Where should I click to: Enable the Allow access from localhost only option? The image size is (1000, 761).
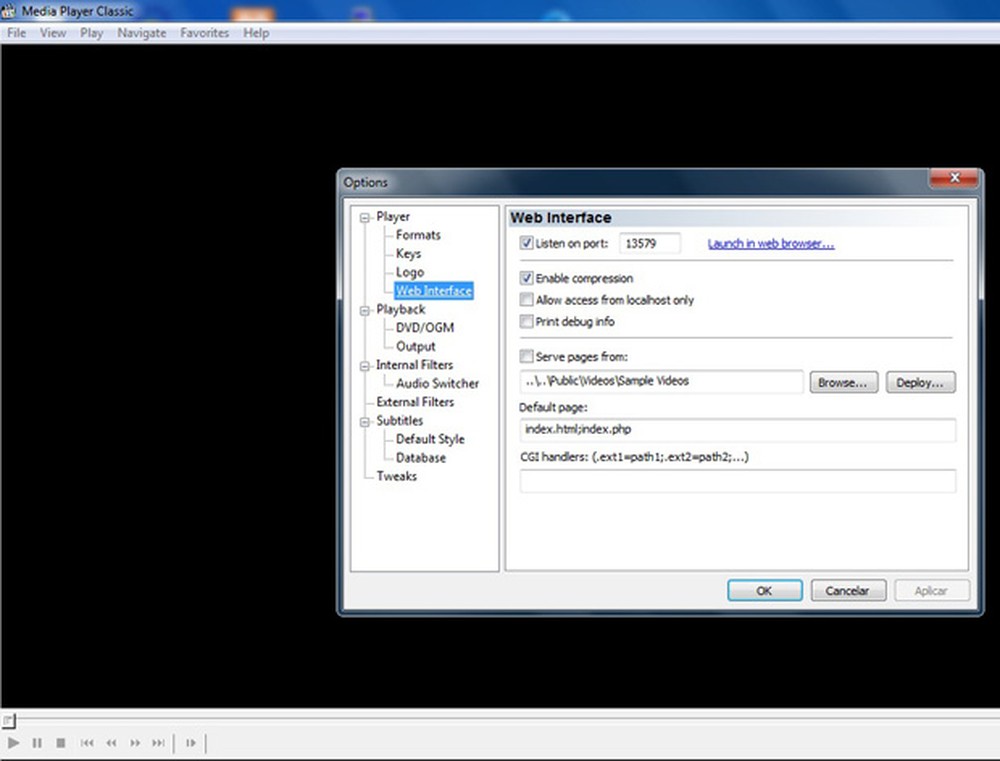click(526, 299)
